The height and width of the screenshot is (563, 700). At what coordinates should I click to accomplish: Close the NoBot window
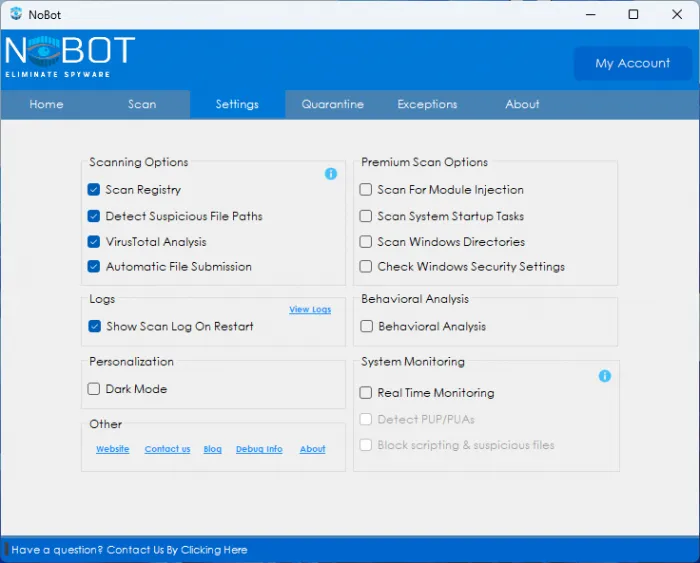coord(677,14)
